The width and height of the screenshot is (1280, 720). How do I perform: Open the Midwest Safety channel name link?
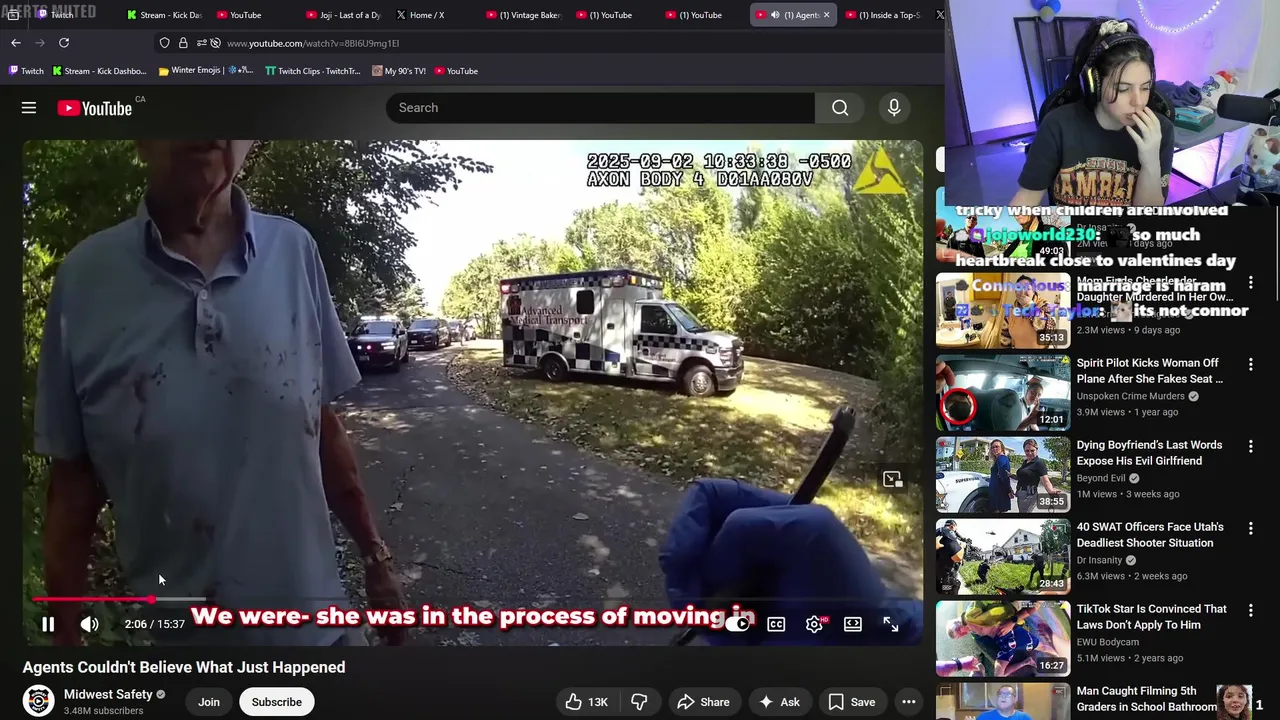(108, 694)
